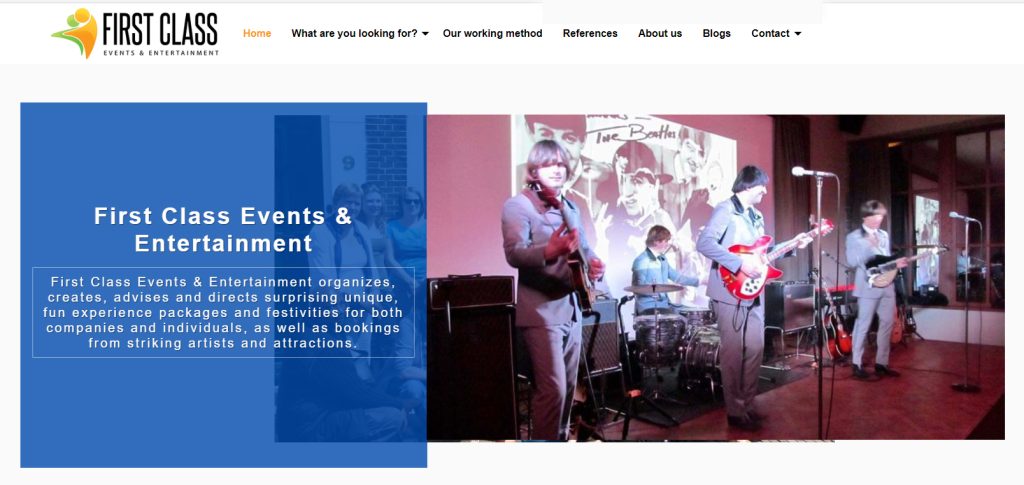Click the bordered description paragraph box

pos(223,312)
